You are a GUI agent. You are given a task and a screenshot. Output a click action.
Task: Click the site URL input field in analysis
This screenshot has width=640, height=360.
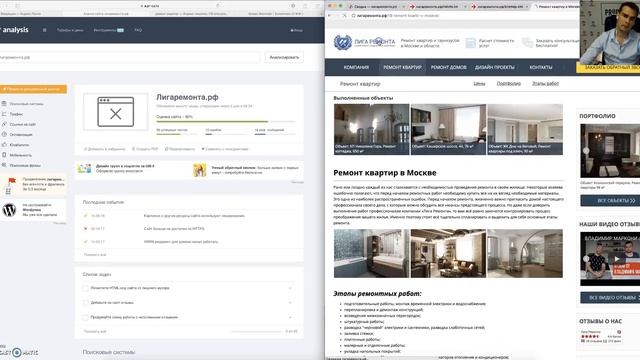click(x=129, y=58)
